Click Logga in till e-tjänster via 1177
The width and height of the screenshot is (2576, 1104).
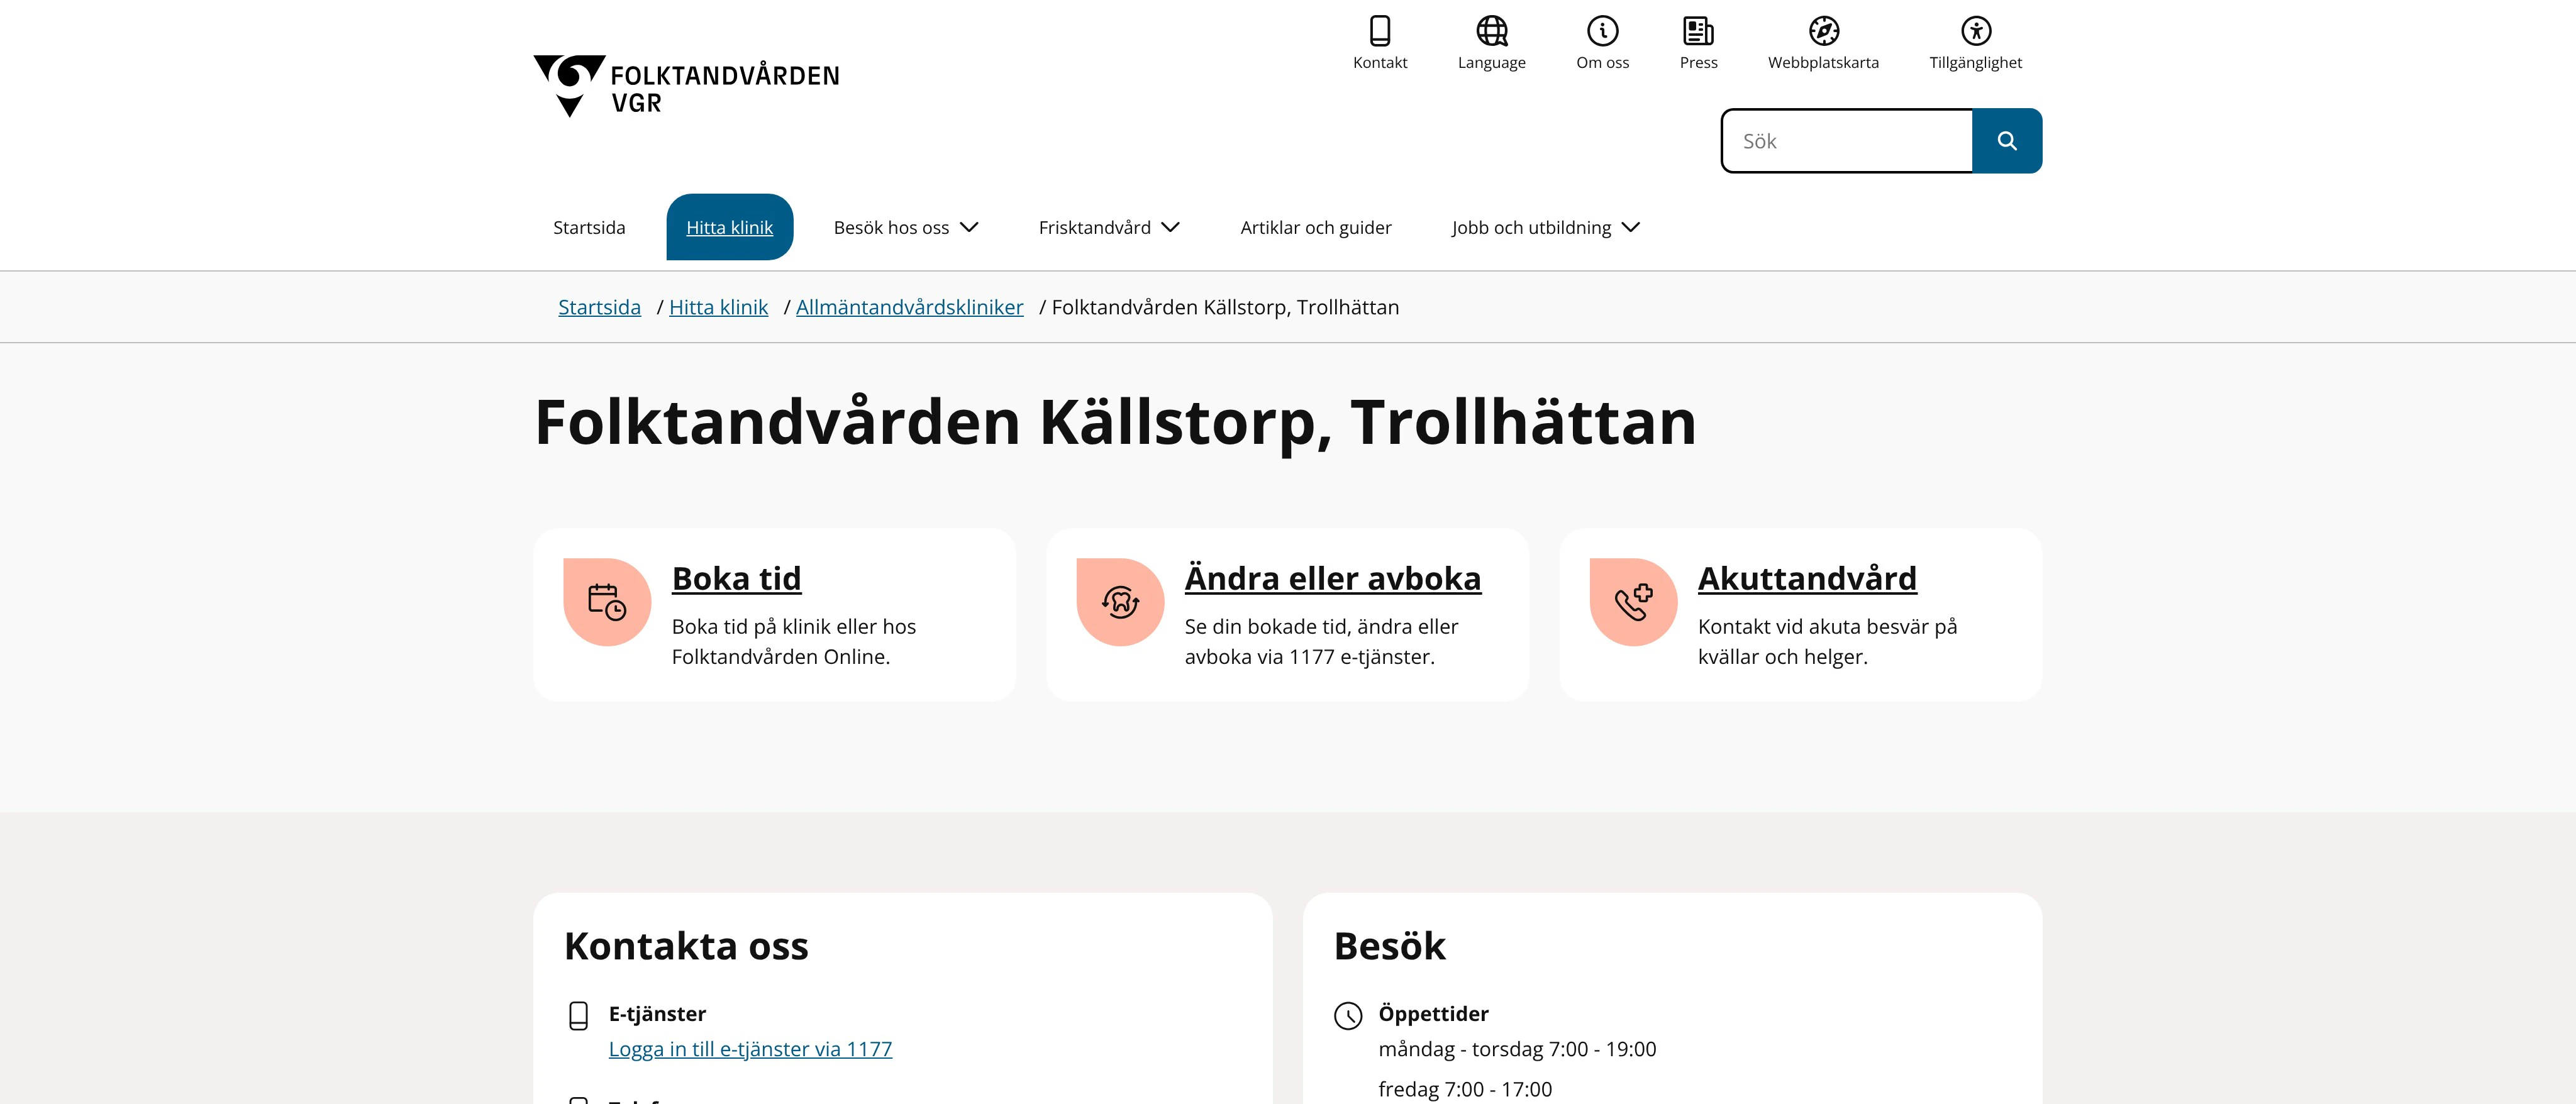[x=750, y=1049]
